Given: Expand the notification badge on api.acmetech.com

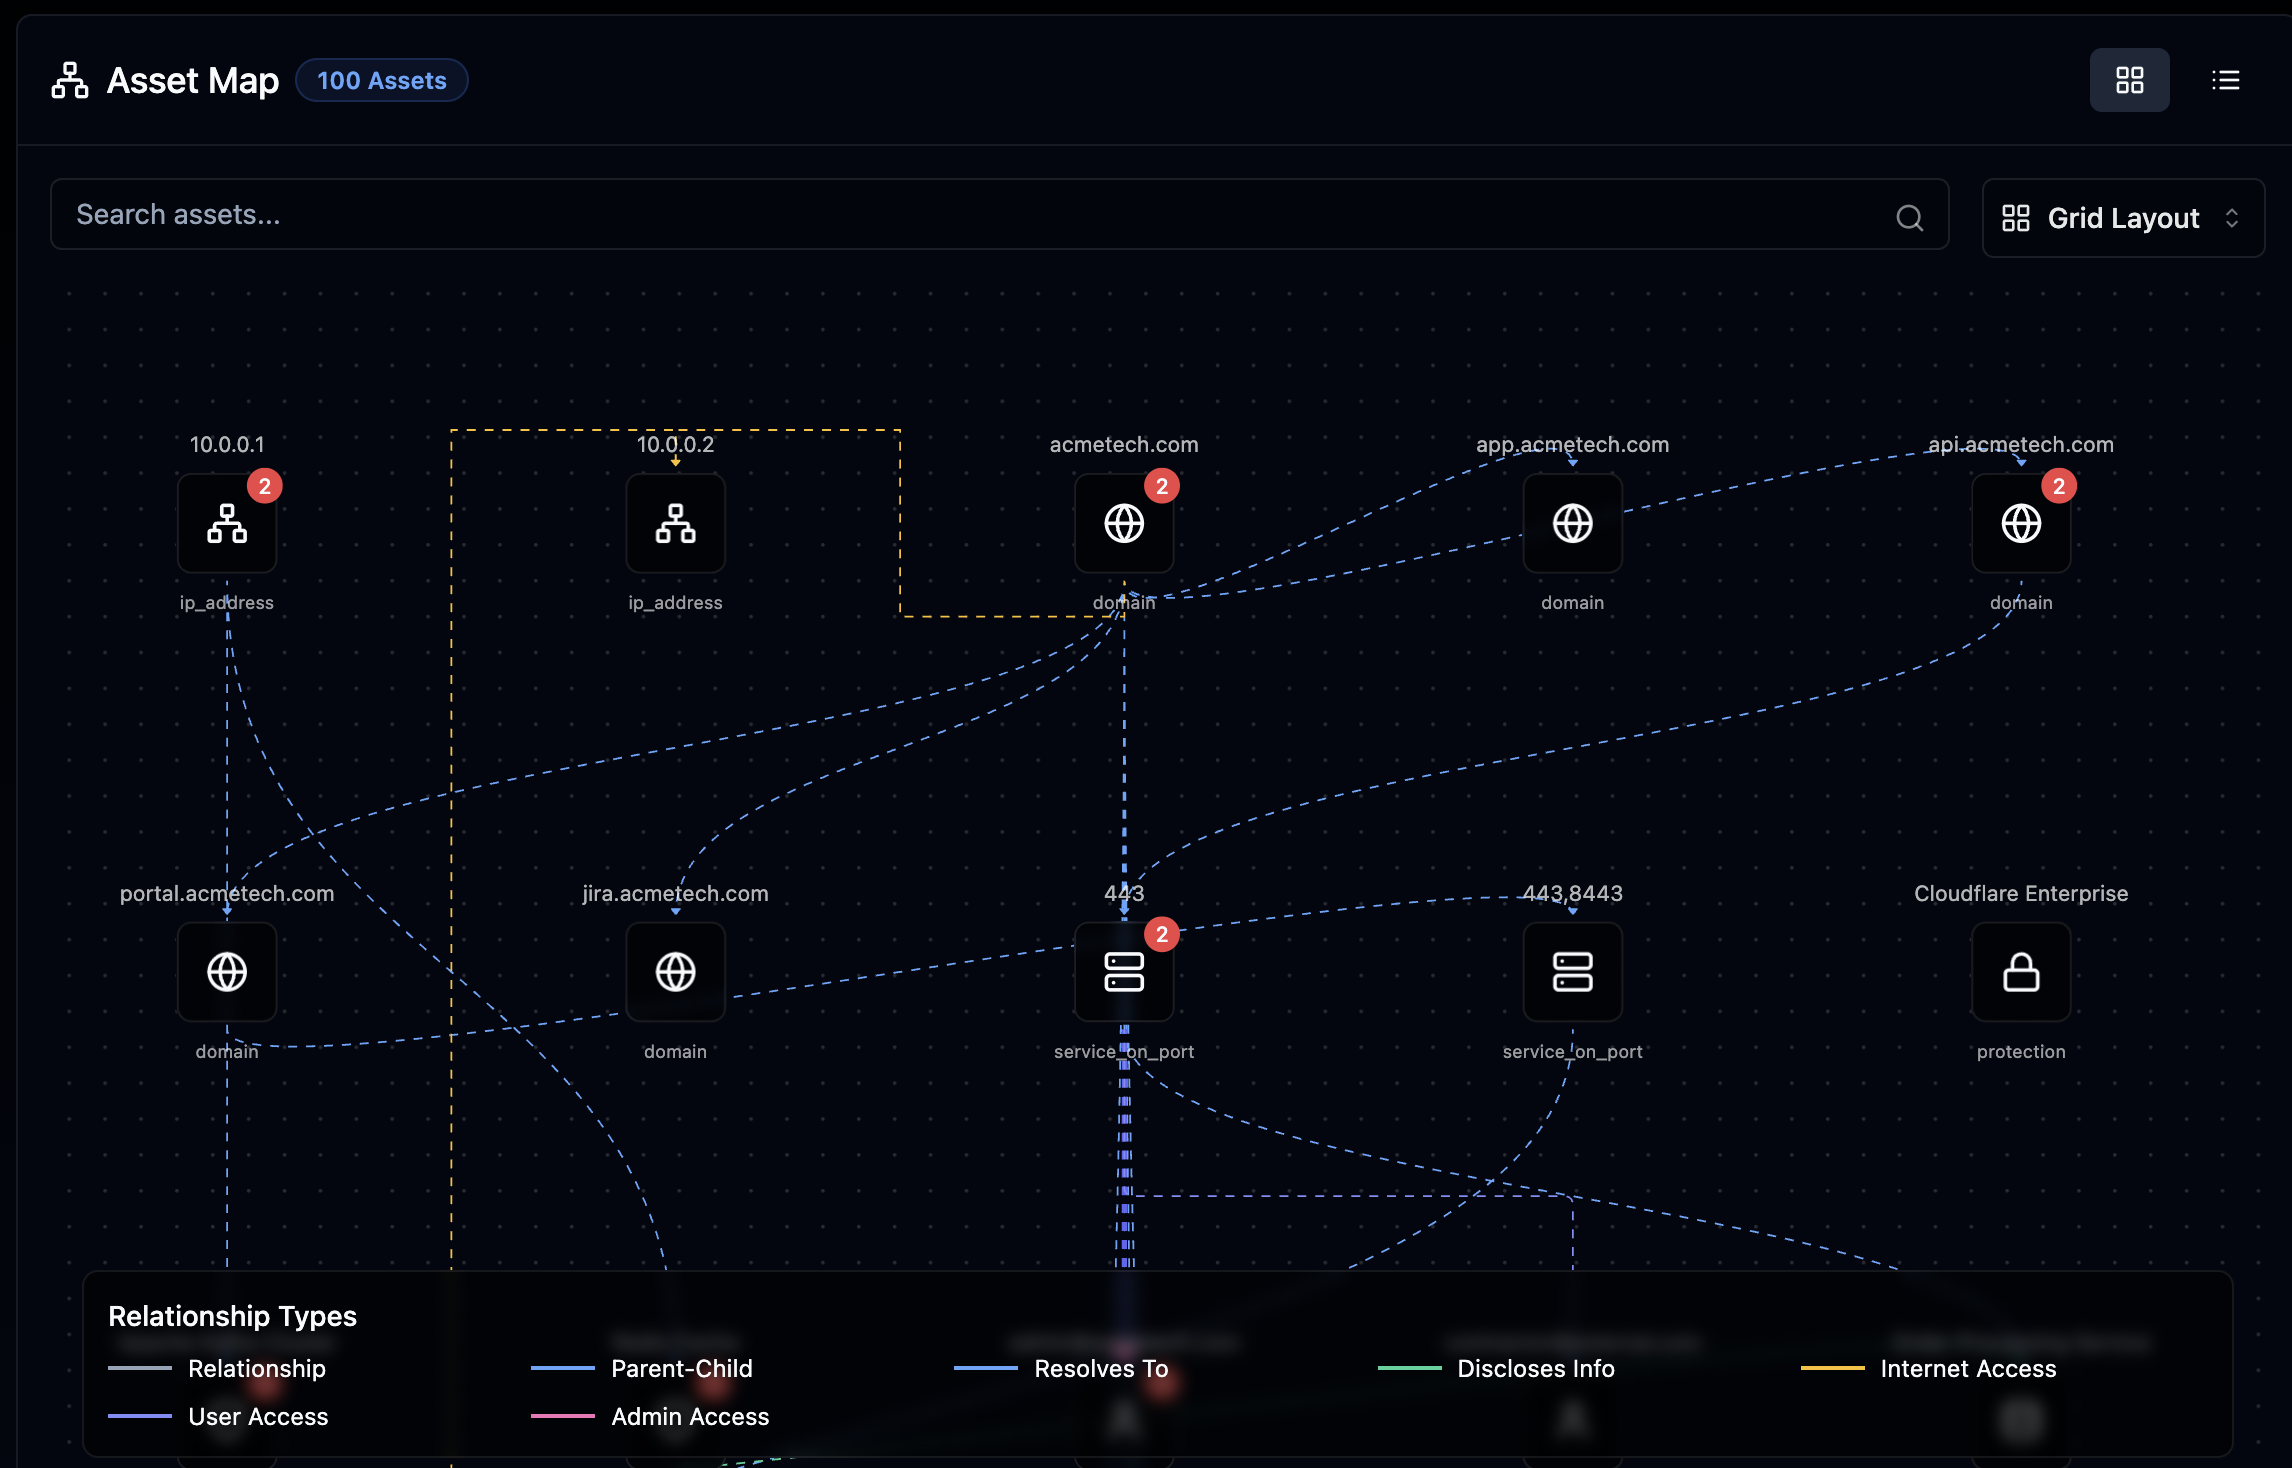Looking at the screenshot, I should pos(2060,485).
